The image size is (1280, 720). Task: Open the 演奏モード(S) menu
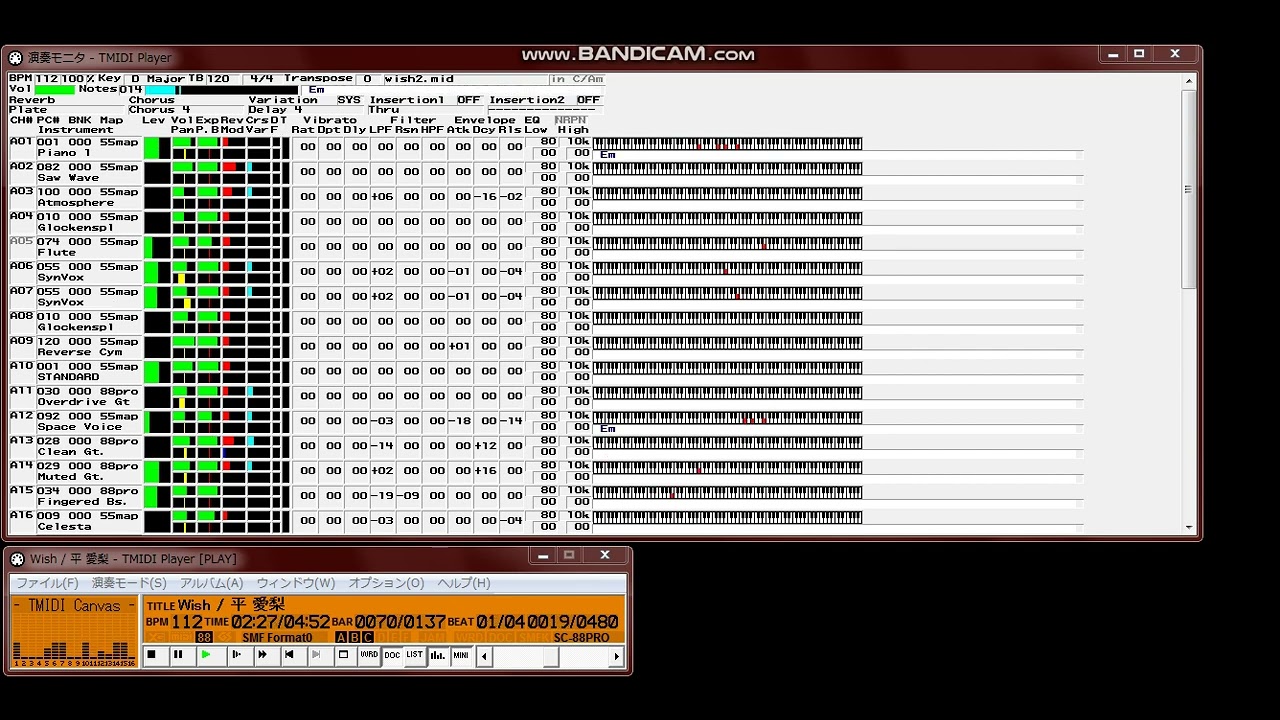tap(129, 583)
